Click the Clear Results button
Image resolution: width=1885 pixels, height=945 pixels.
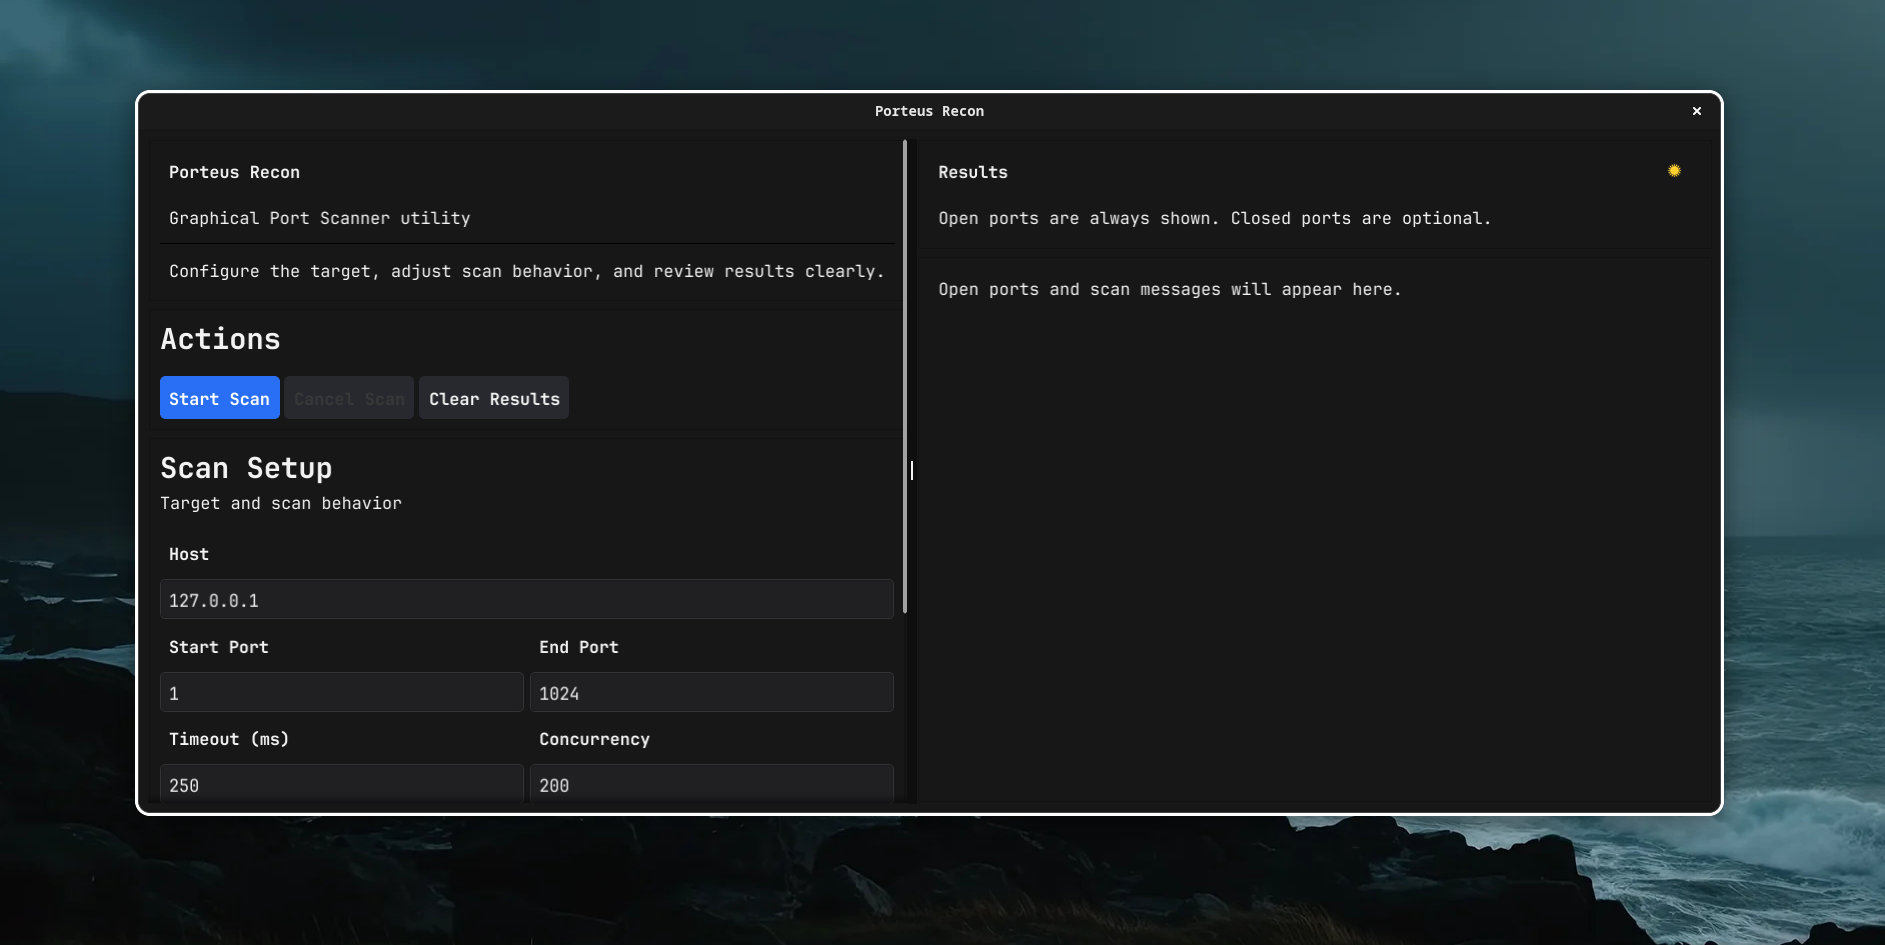click(x=493, y=398)
